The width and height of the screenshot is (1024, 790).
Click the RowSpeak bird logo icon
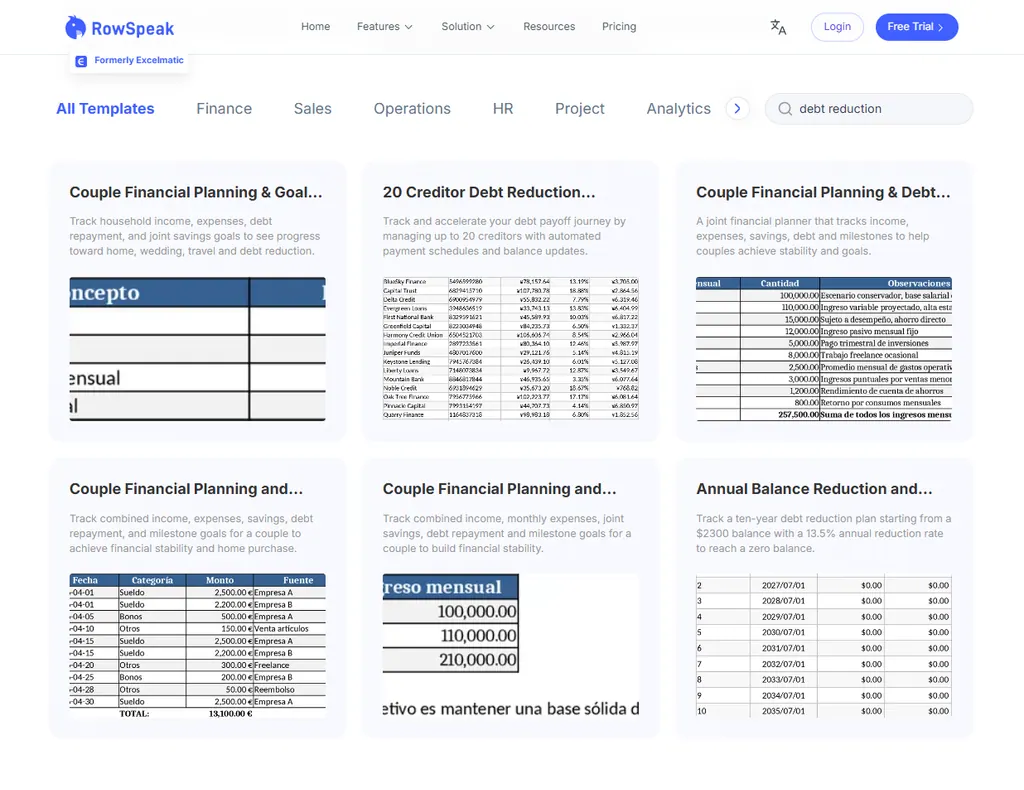(75, 28)
